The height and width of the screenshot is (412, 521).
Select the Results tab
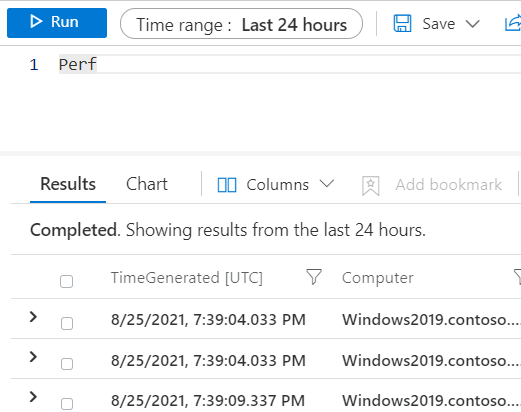point(68,184)
